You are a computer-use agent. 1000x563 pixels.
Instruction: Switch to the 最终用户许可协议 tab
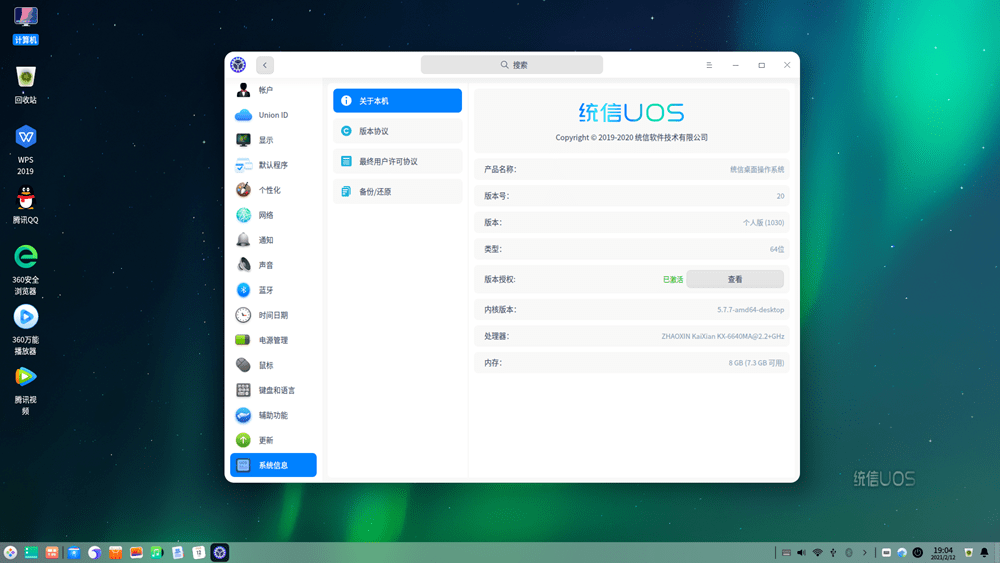(x=397, y=161)
